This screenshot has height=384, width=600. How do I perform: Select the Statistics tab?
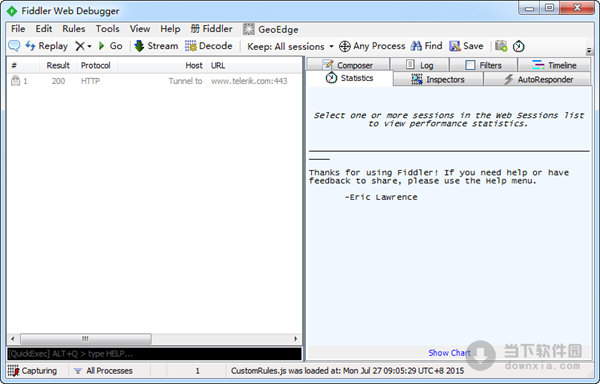(349, 78)
